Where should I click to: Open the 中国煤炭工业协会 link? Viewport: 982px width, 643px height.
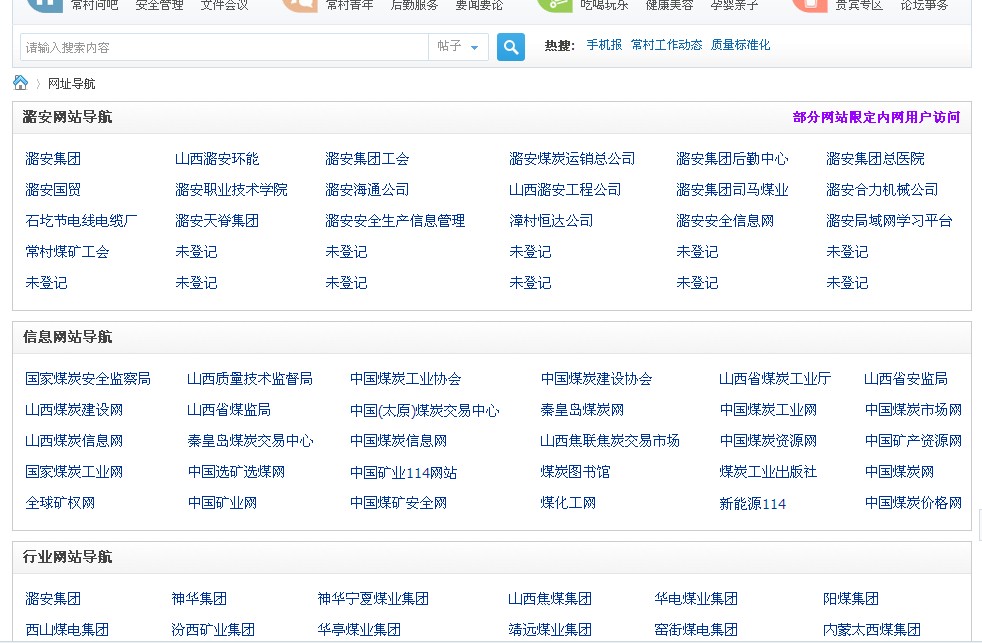click(x=405, y=379)
